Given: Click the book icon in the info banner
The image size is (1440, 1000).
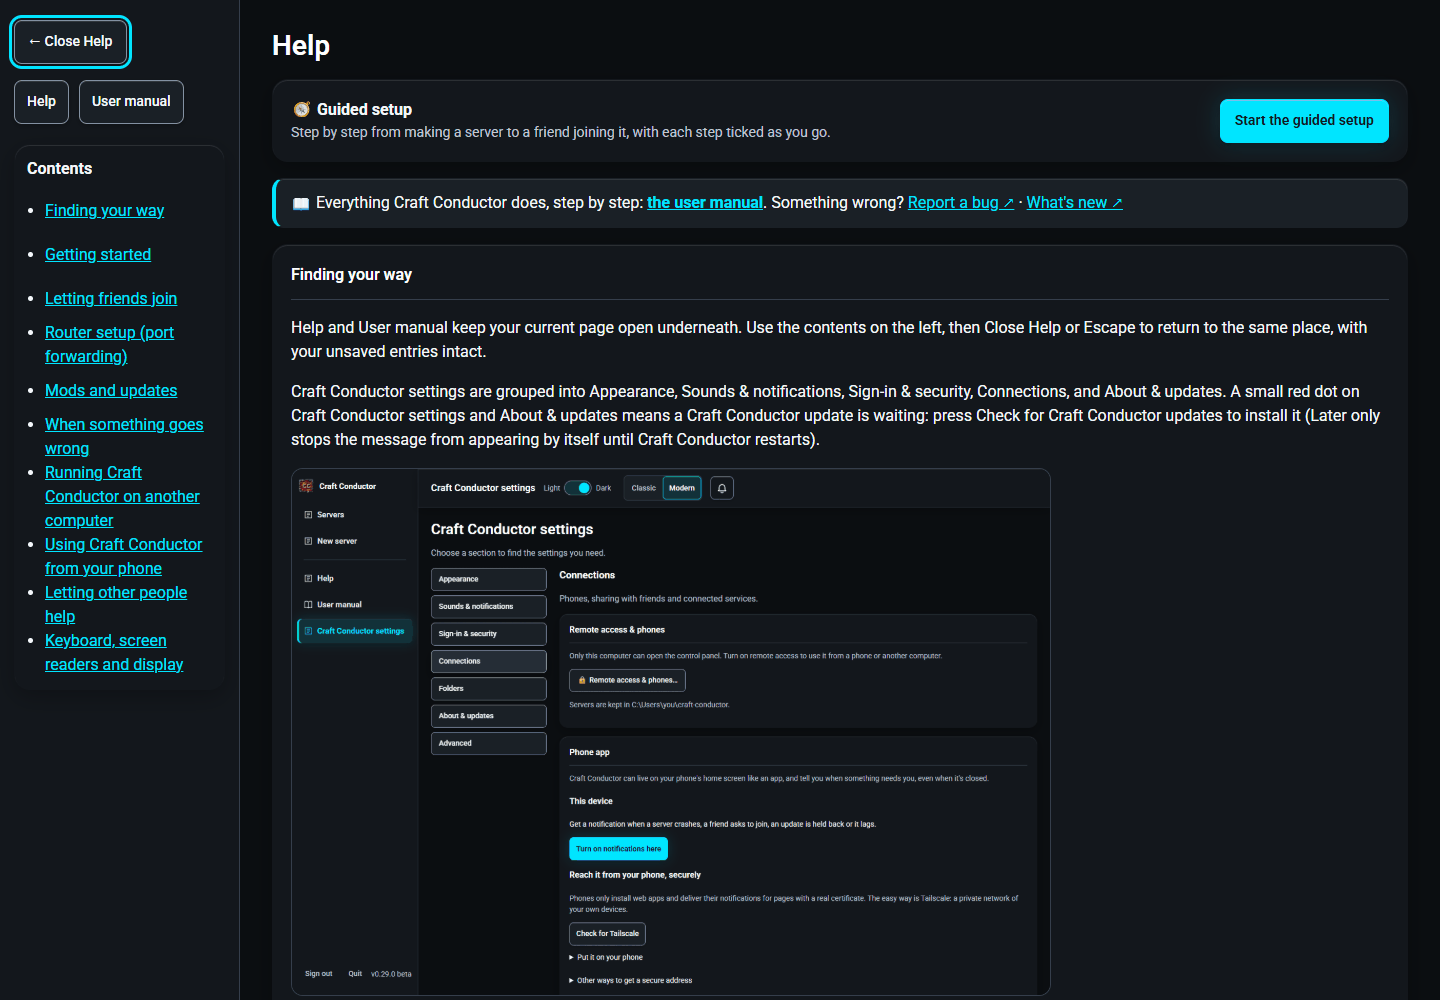Looking at the screenshot, I should point(301,203).
